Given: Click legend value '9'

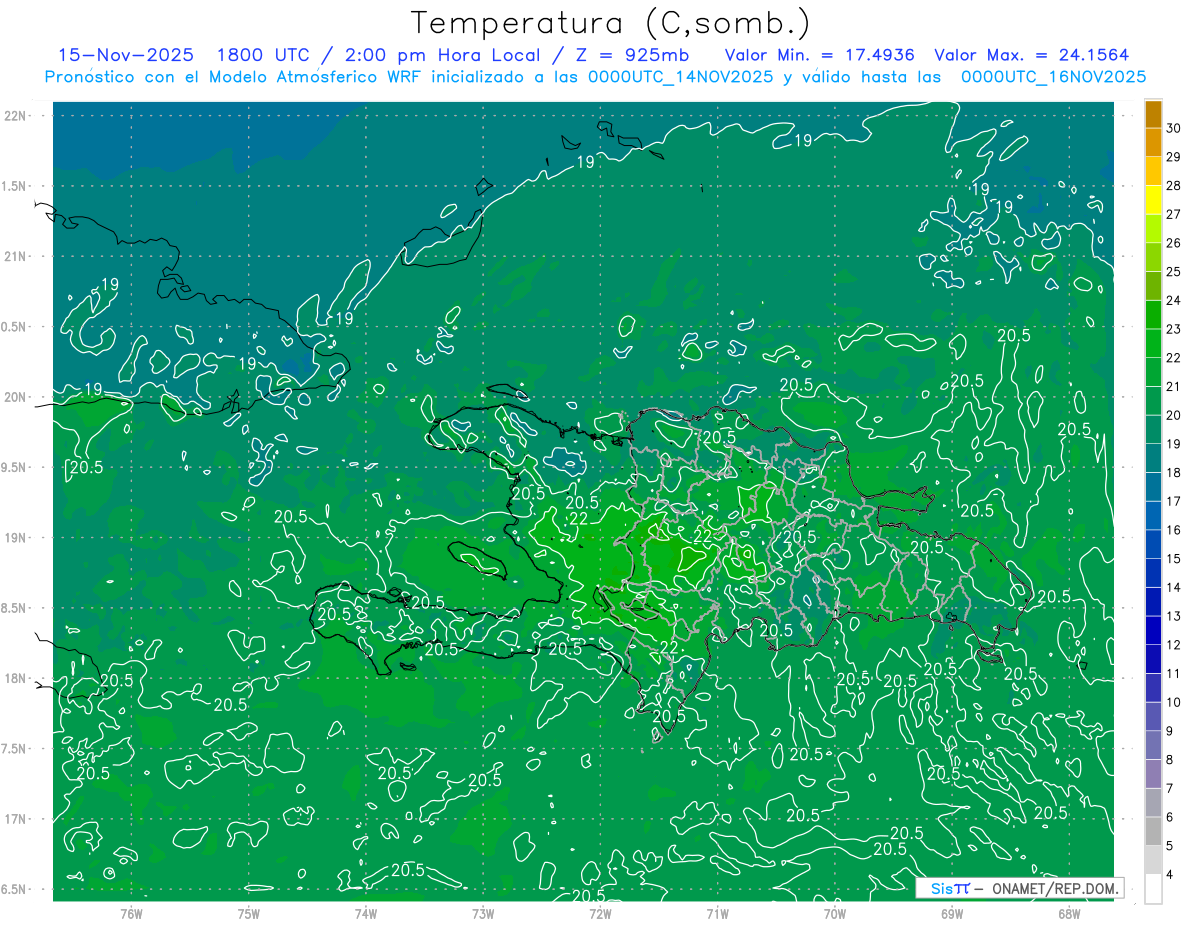Looking at the screenshot, I should 1172,731.
